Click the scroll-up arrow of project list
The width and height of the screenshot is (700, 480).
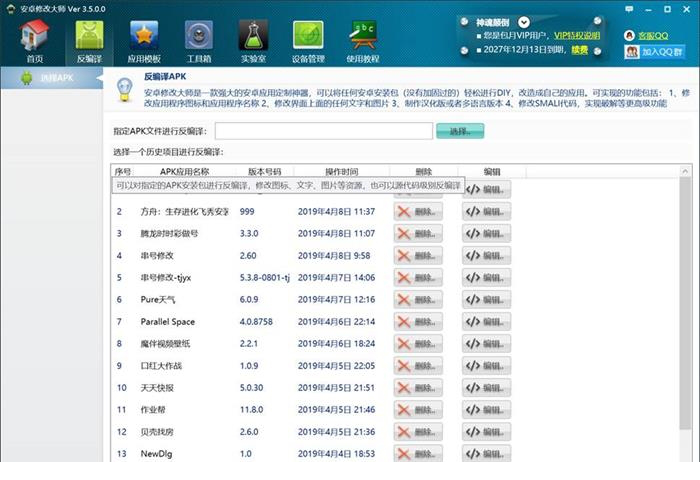685,171
